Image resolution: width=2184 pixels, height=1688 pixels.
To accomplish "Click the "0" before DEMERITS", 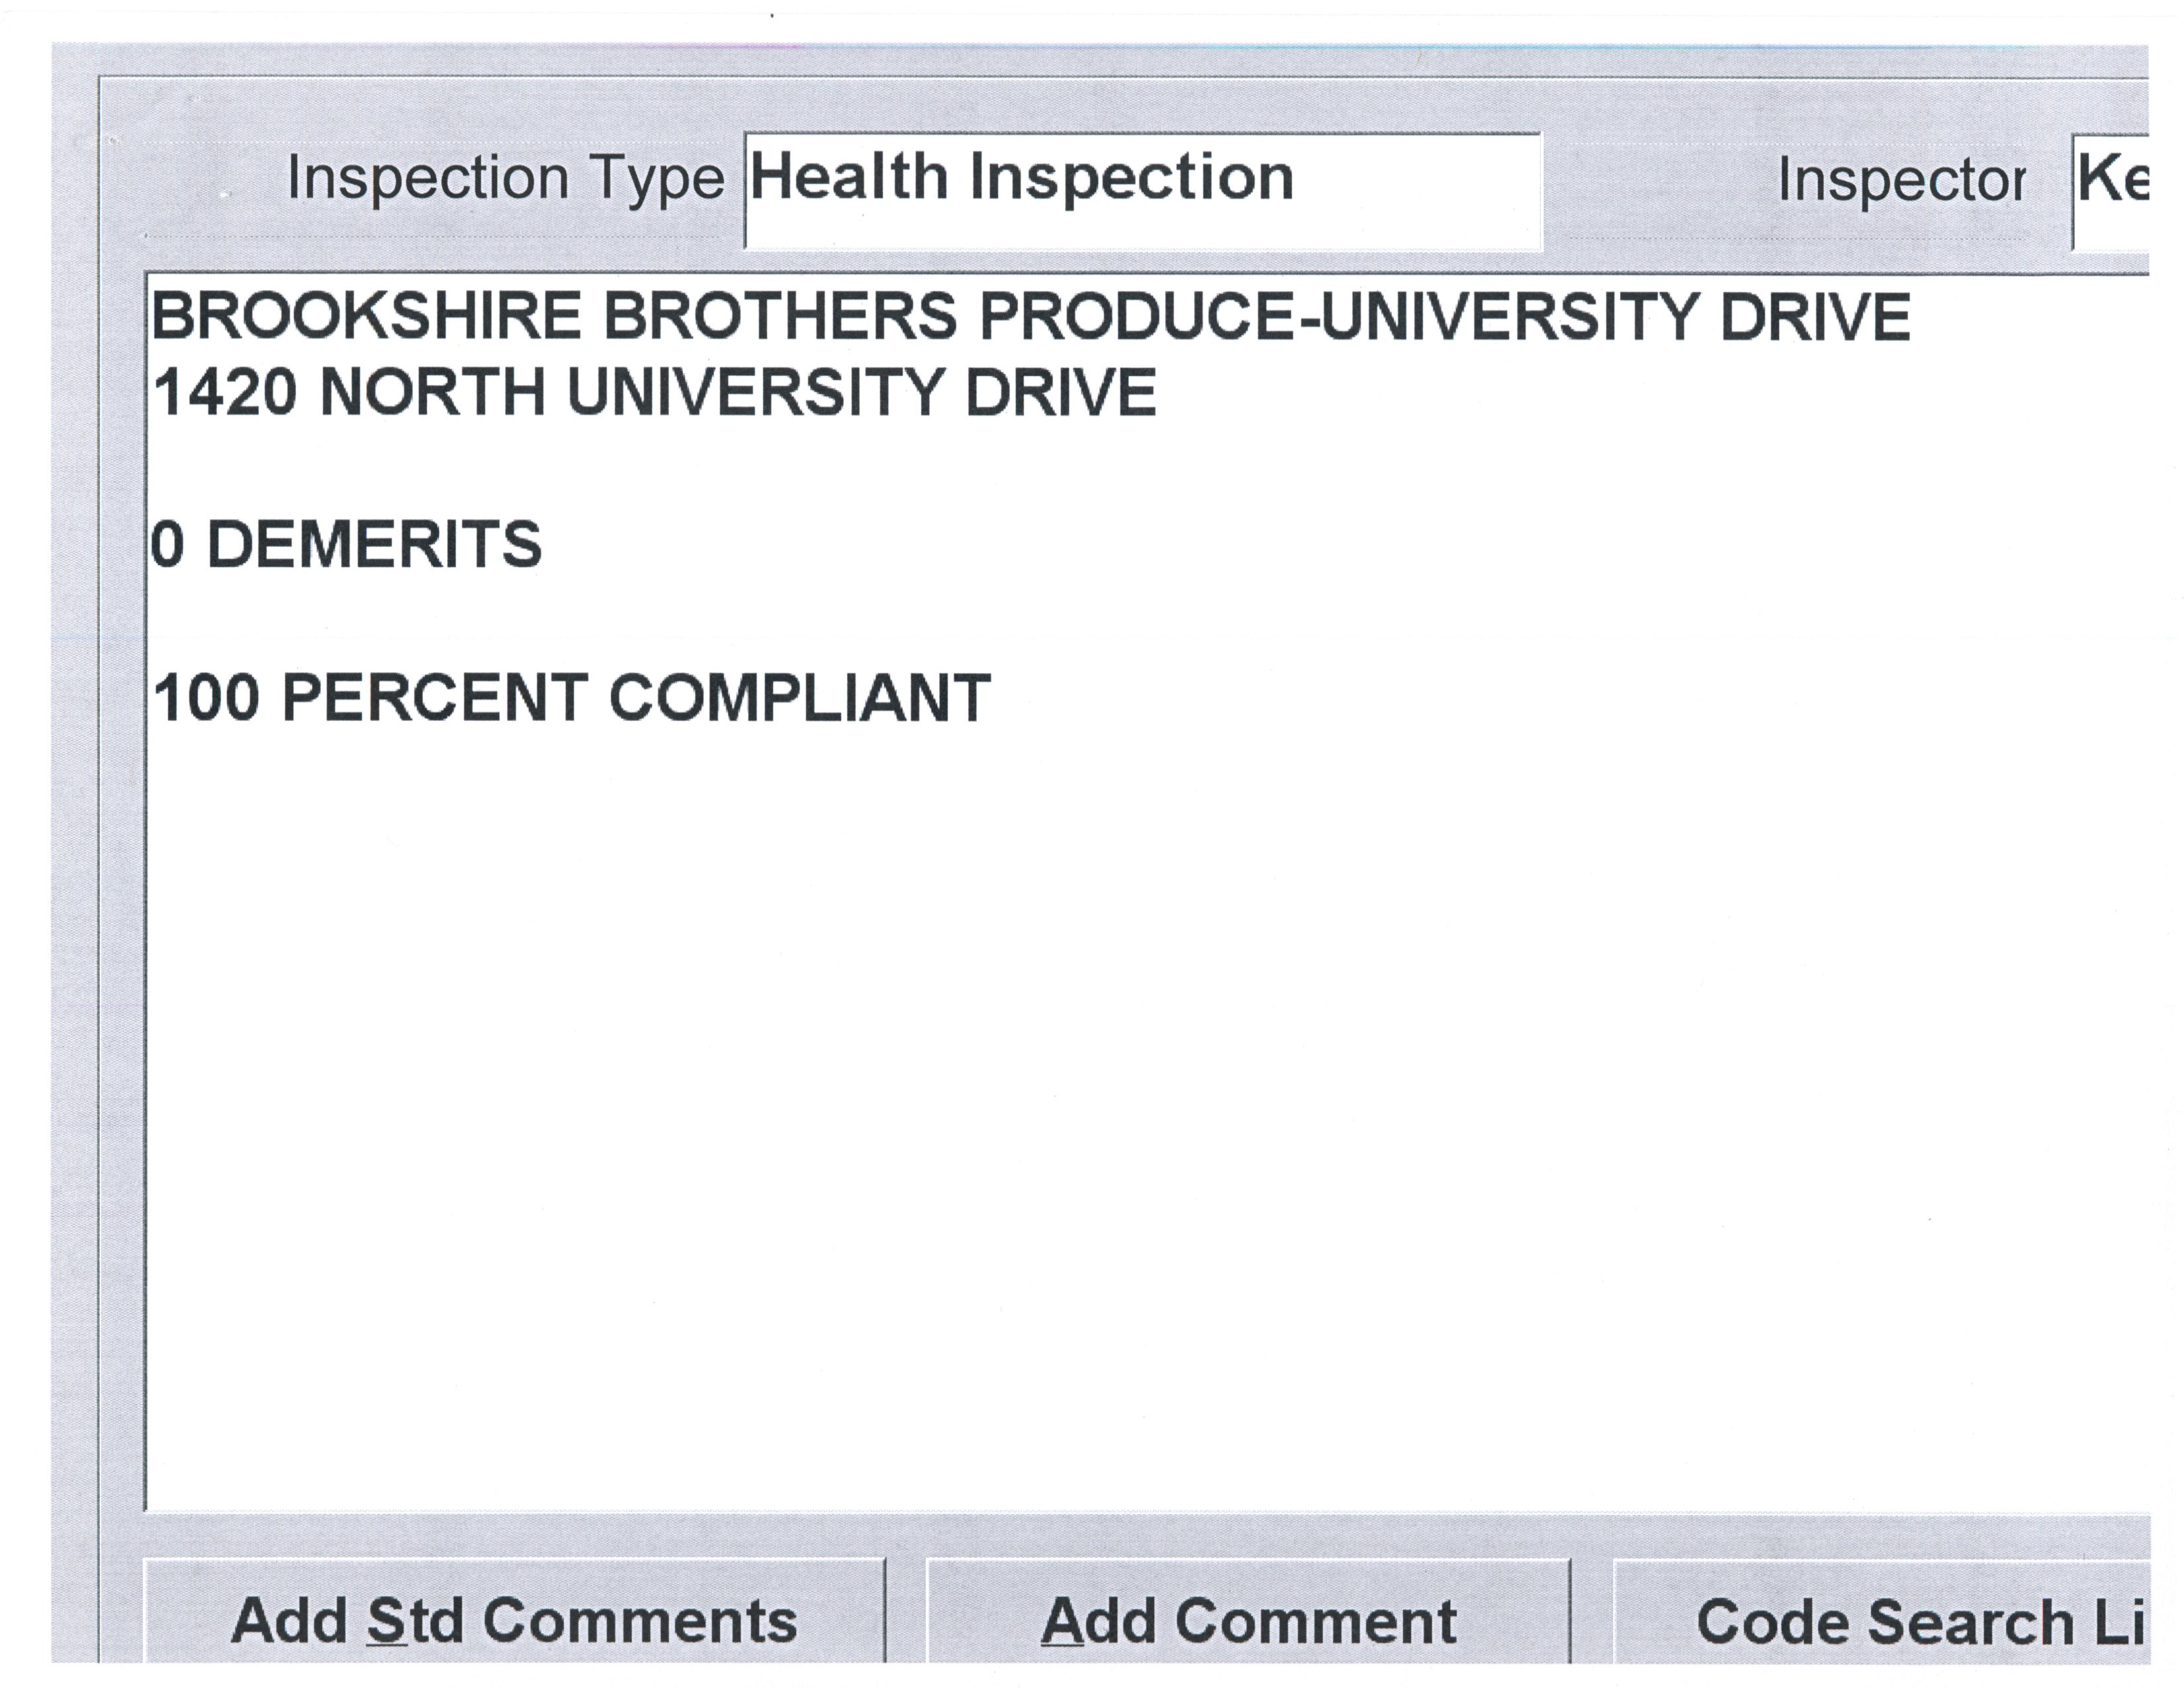I will coord(168,546).
